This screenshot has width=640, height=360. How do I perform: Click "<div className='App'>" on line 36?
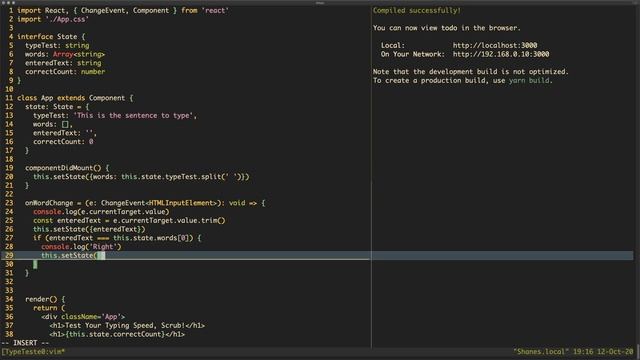(x=83, y=317)
